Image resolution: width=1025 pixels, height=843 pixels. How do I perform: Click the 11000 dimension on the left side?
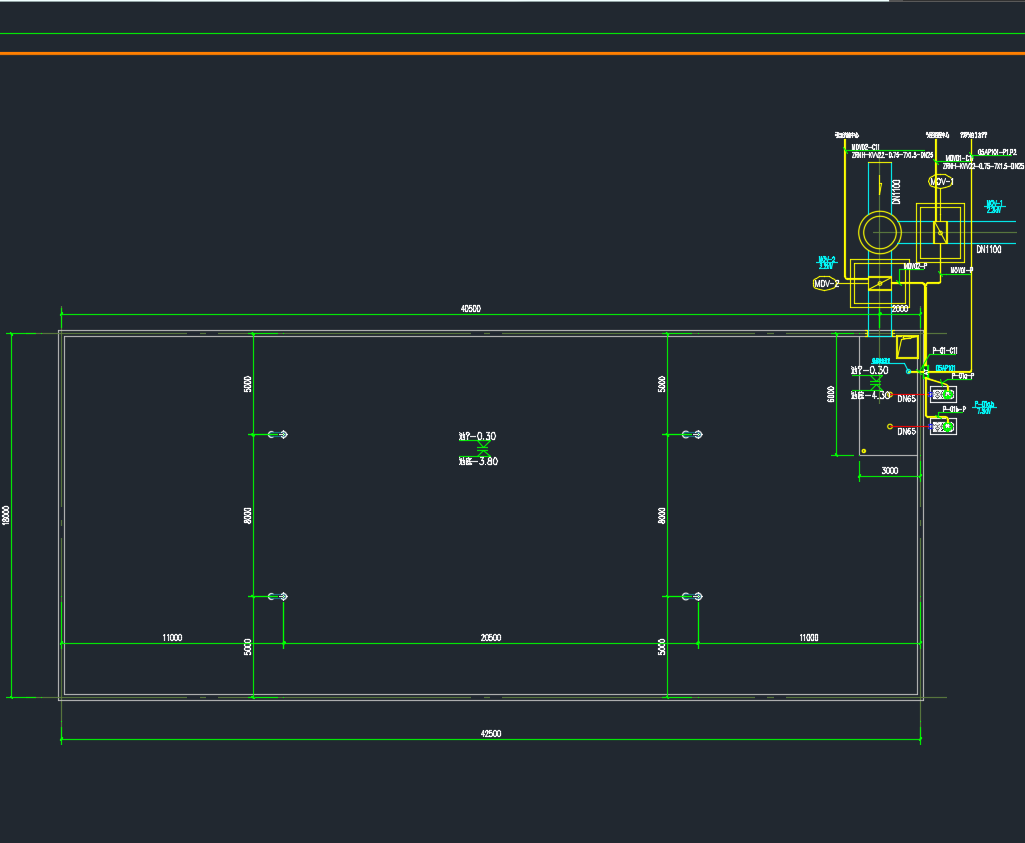173,637
